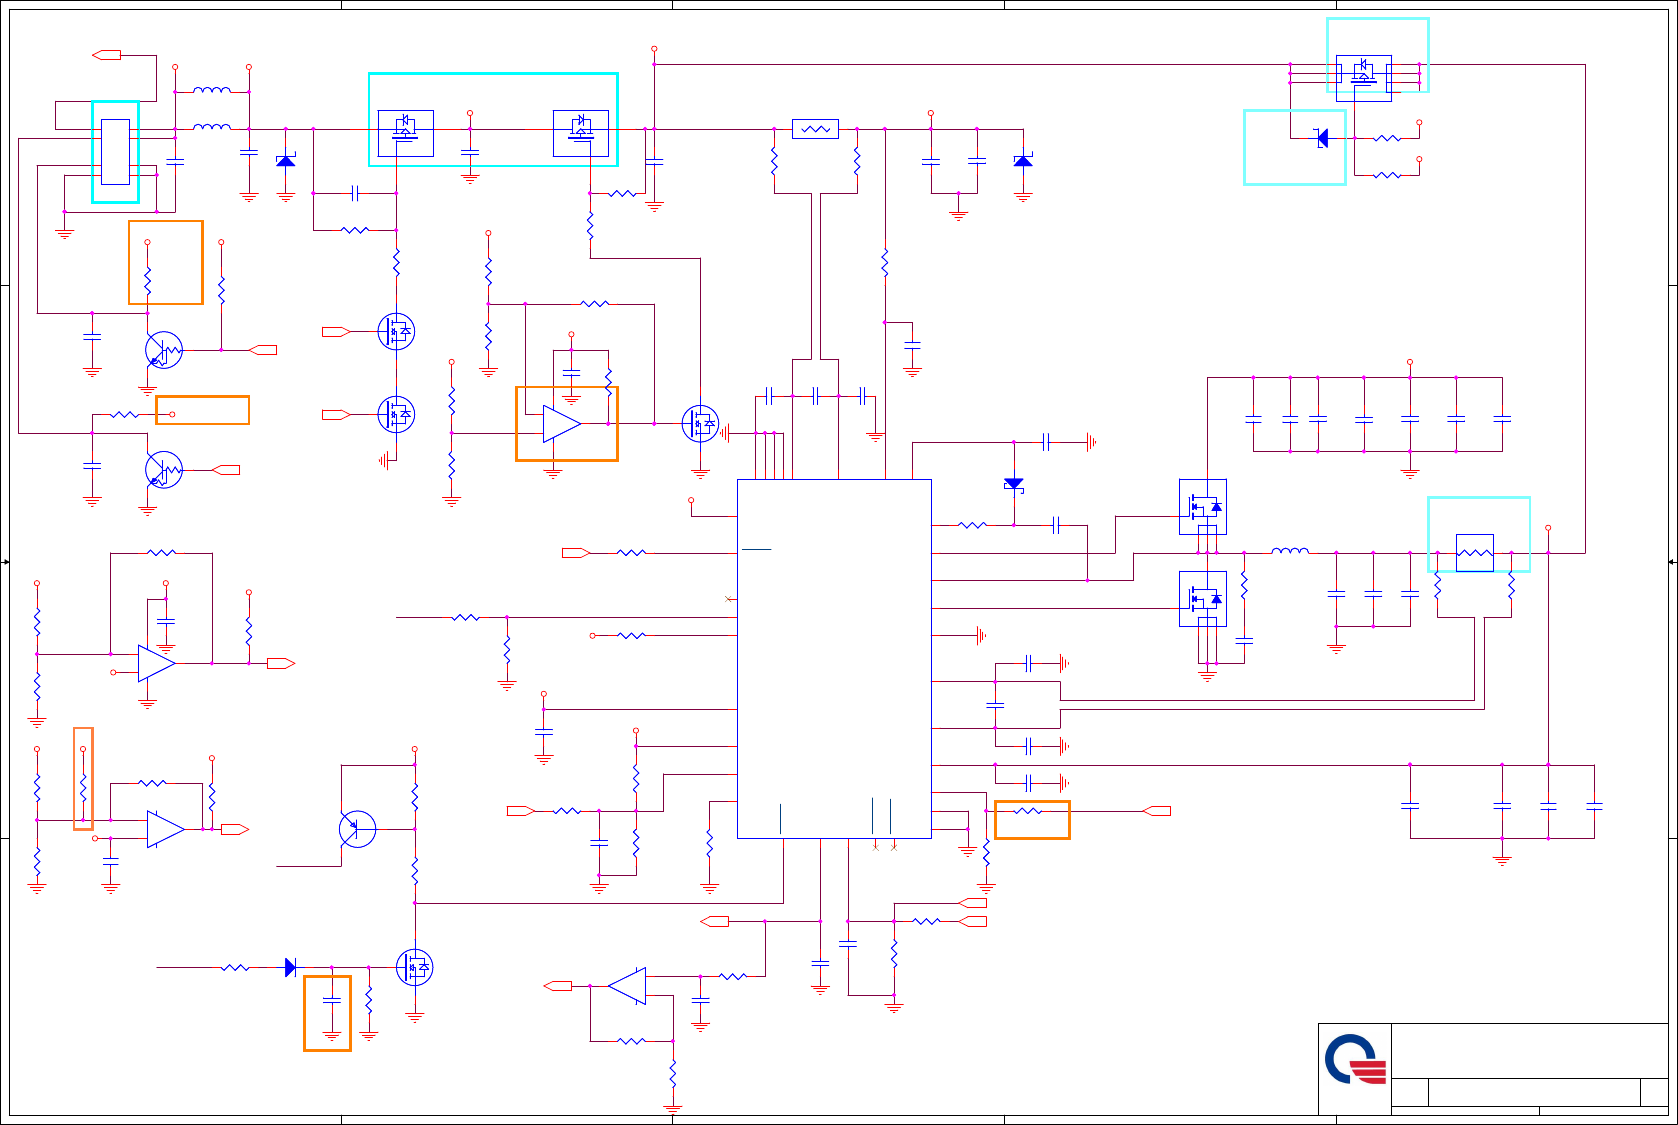Click the circled MOSFET at the bottom, next to the diode

click(414, 967)
